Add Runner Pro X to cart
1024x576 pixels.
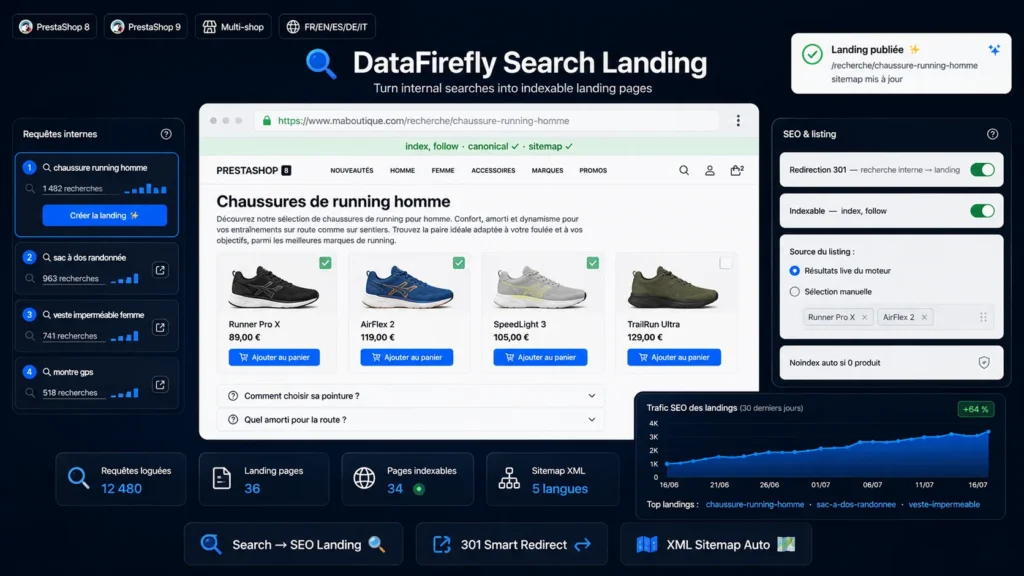click(274, 357)
